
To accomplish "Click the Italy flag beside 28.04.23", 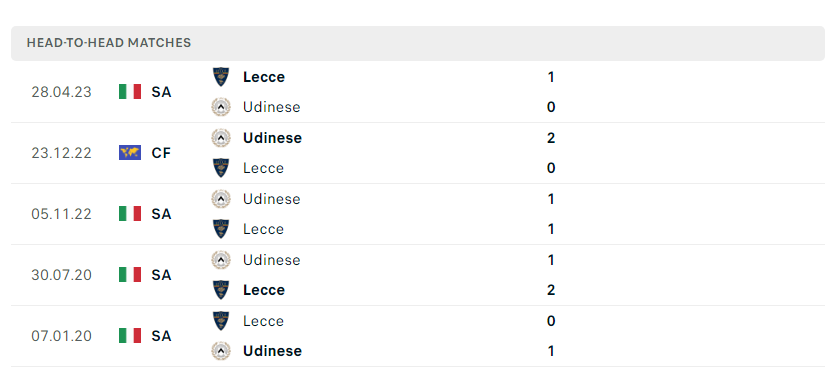I will point(130,92).
